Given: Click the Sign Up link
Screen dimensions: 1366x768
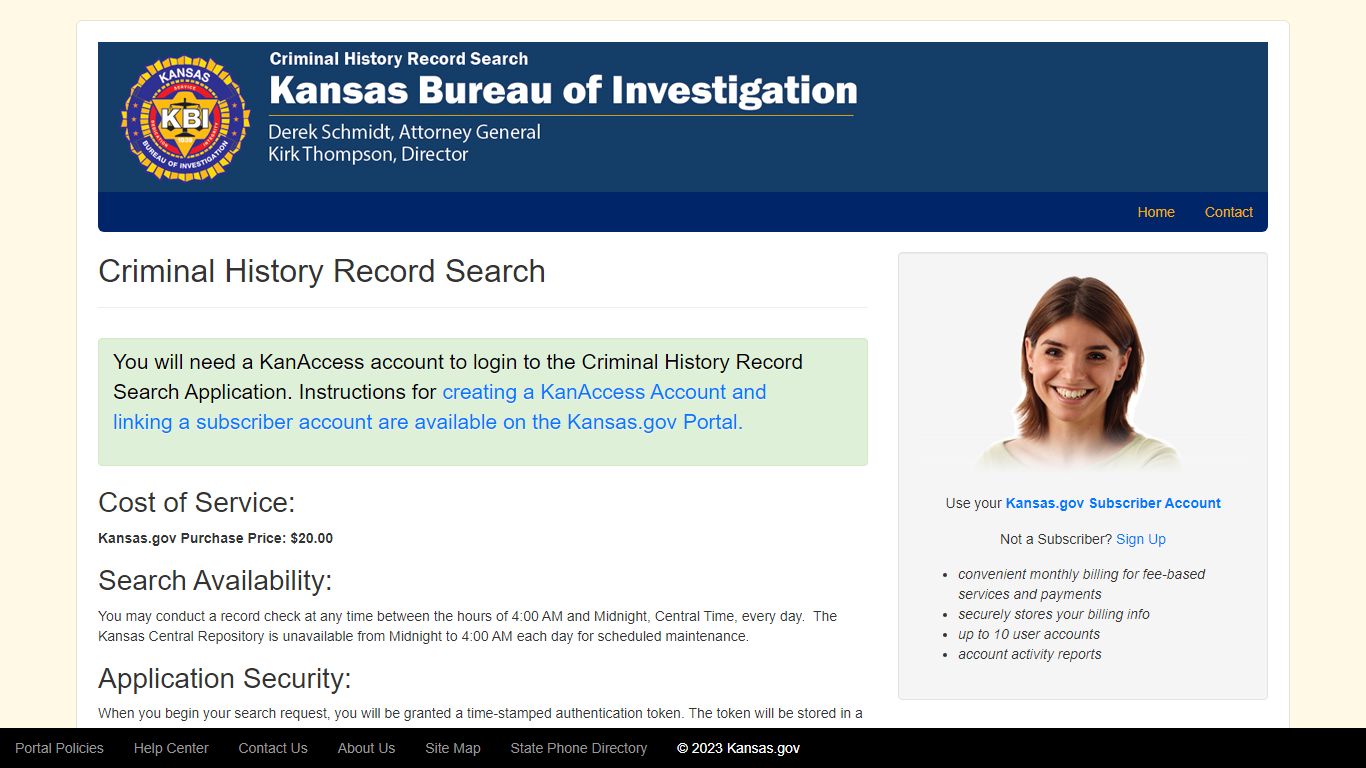Looking at the screenshot, I should [x=1141, y=539].
